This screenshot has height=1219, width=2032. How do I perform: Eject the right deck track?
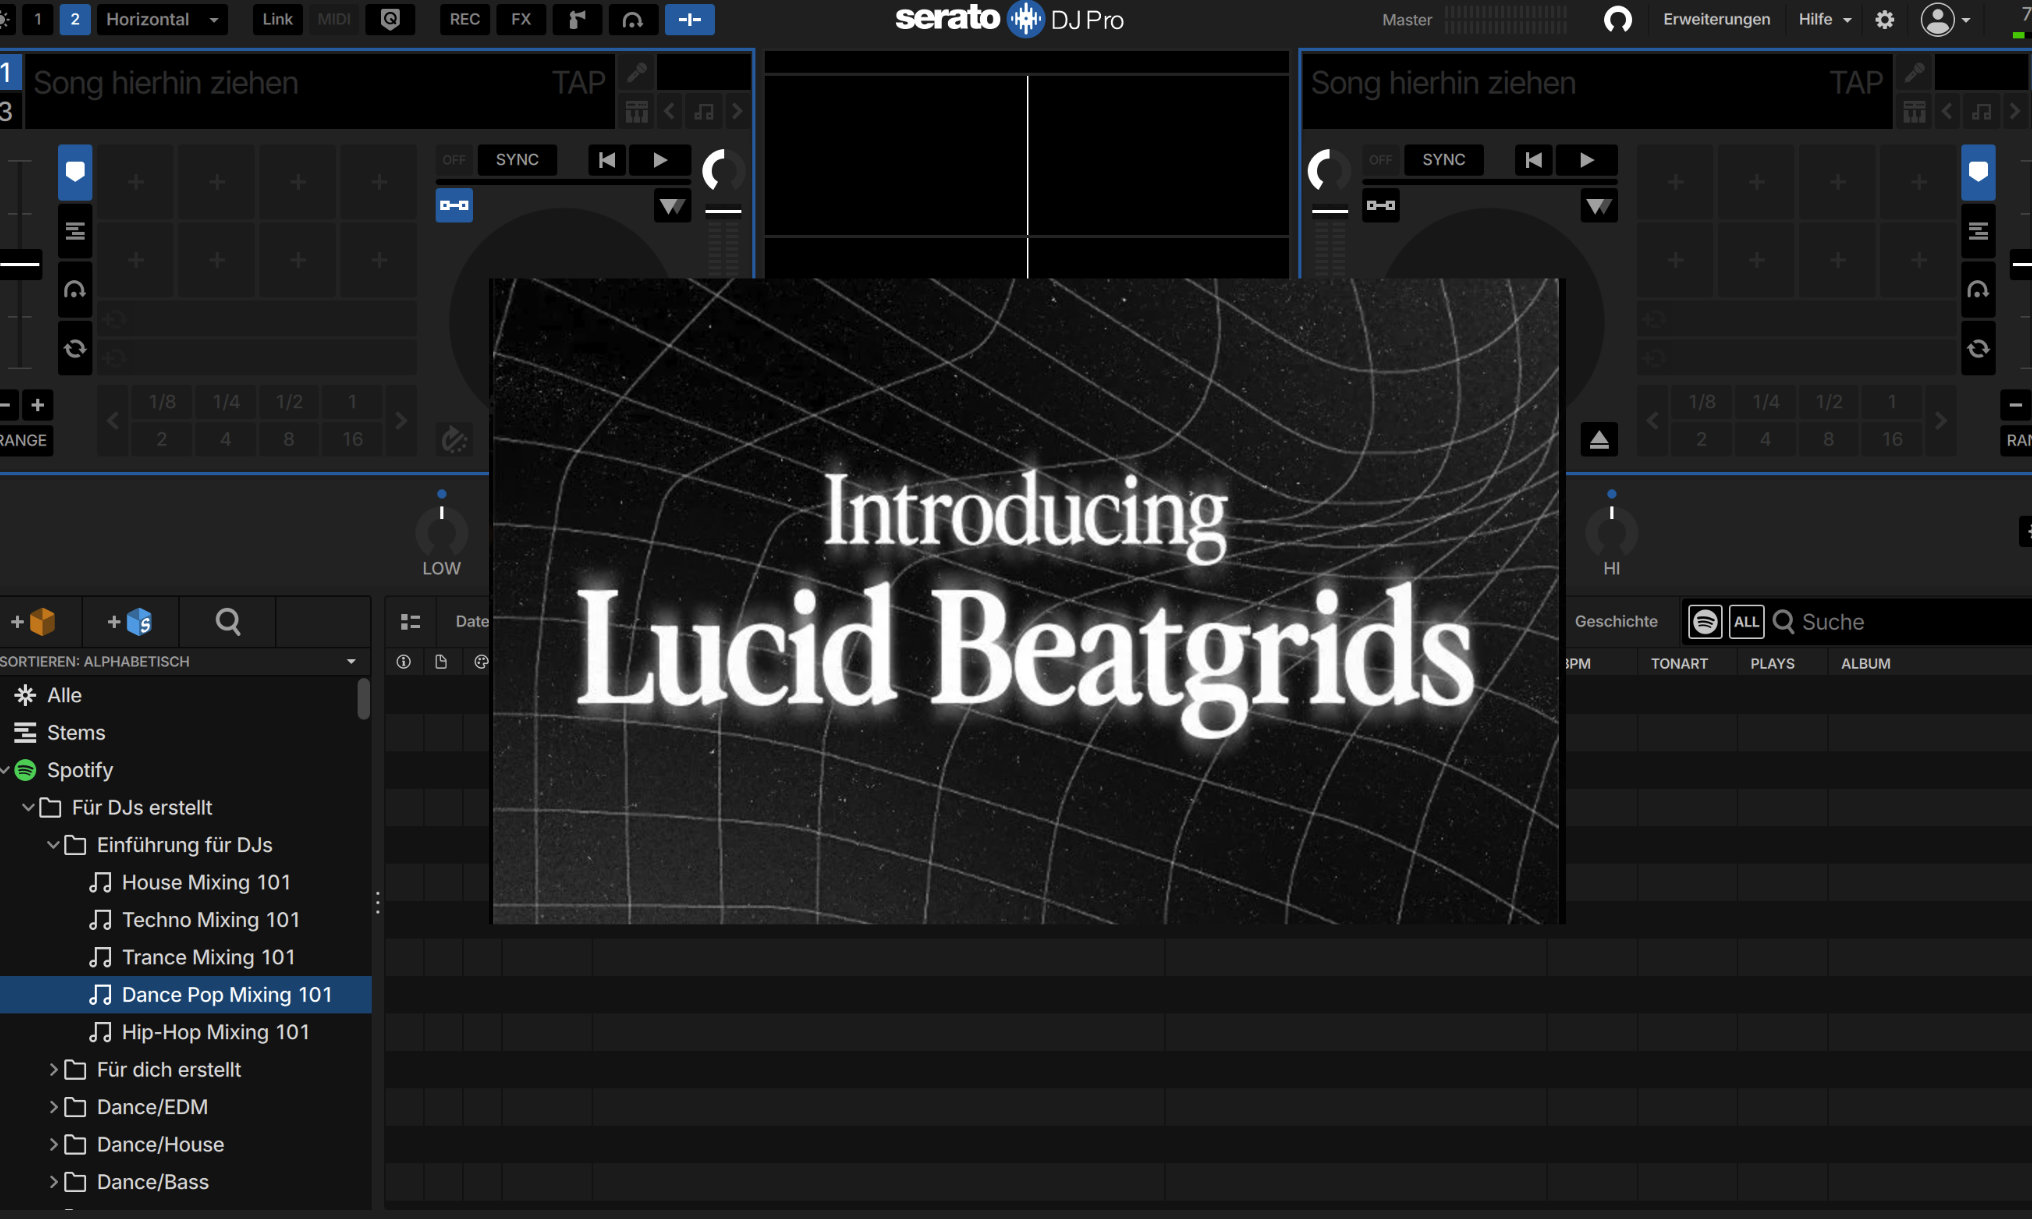[1599, 439]
